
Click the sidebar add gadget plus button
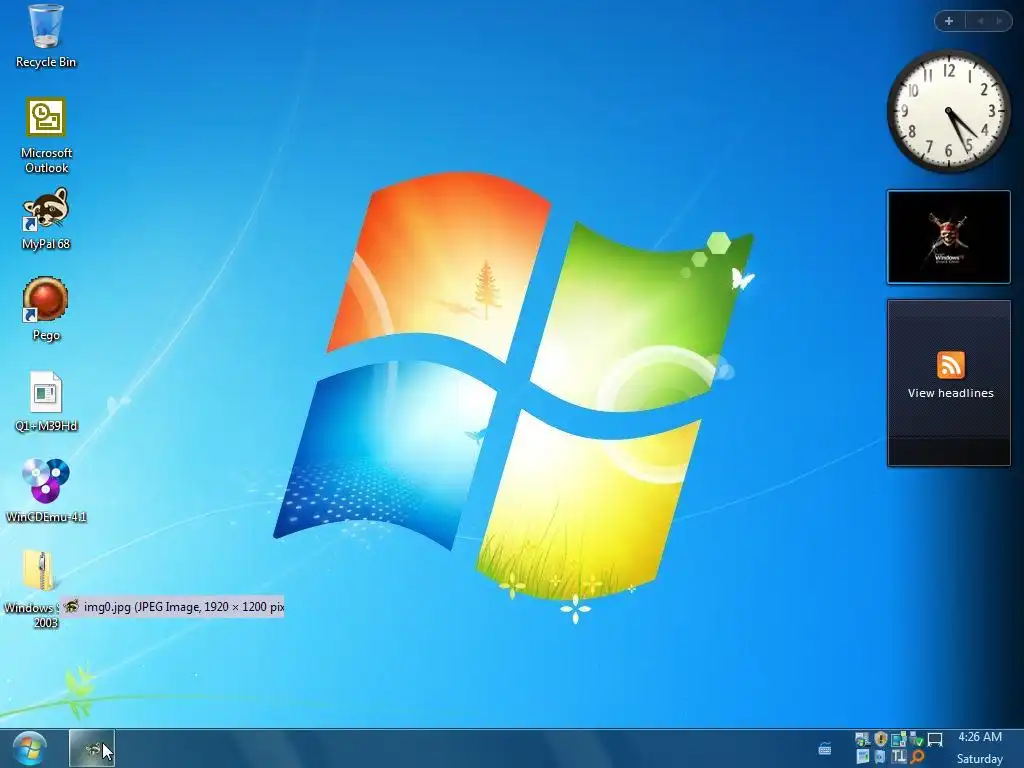949,21
